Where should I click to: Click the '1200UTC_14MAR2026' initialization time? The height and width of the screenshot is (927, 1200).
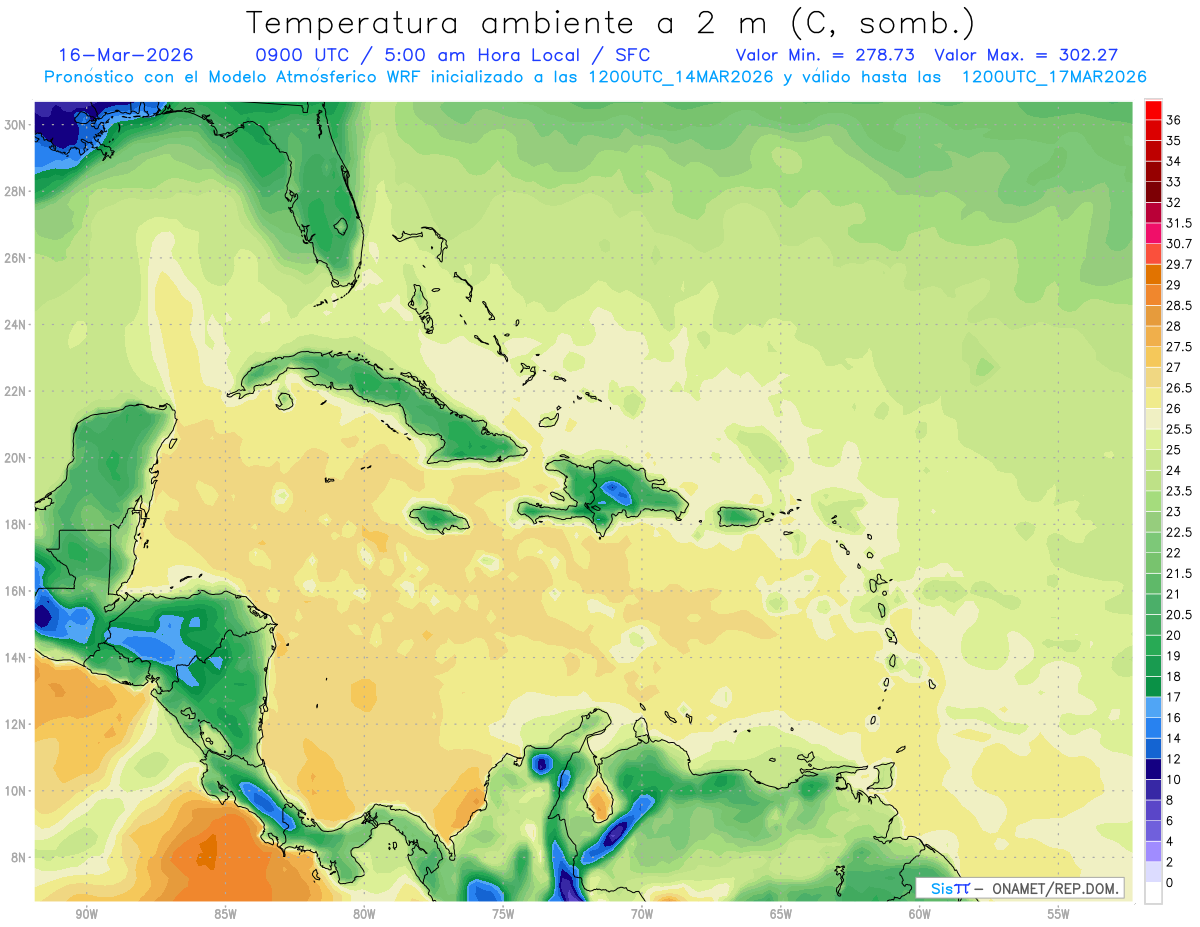point(681,77)
